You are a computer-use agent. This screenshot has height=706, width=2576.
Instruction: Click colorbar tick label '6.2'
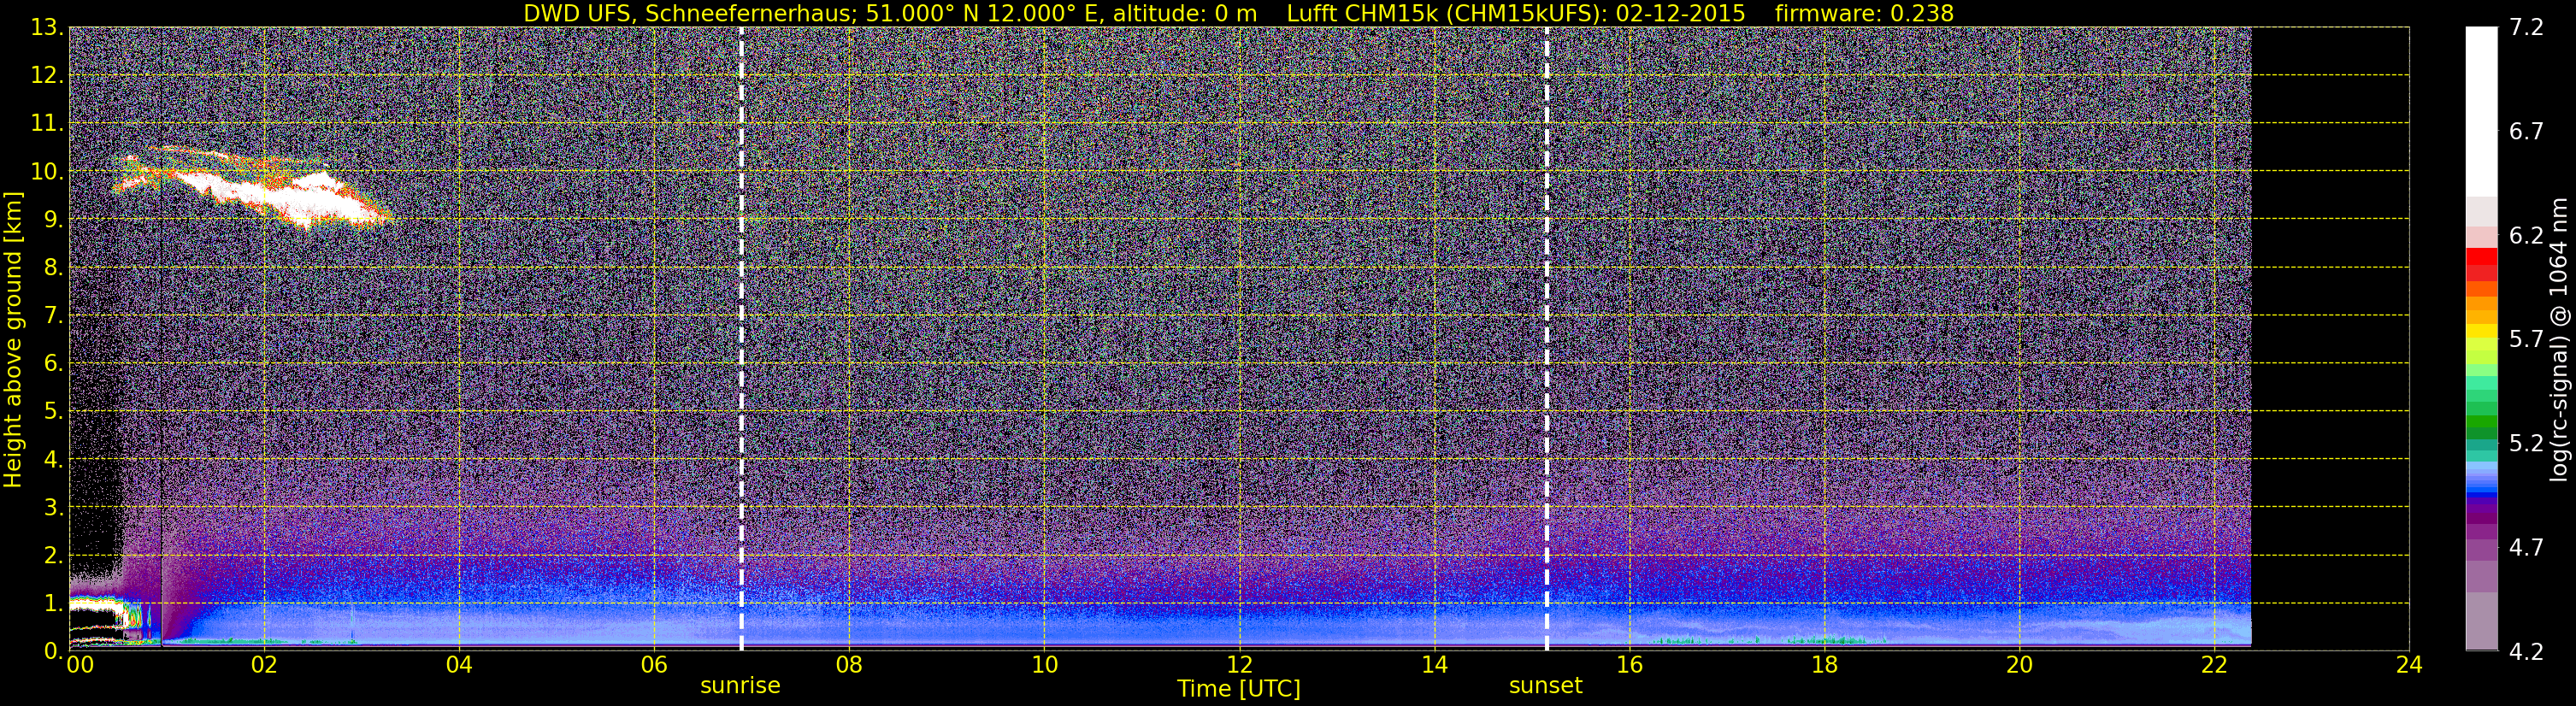tap(2526, 235)
